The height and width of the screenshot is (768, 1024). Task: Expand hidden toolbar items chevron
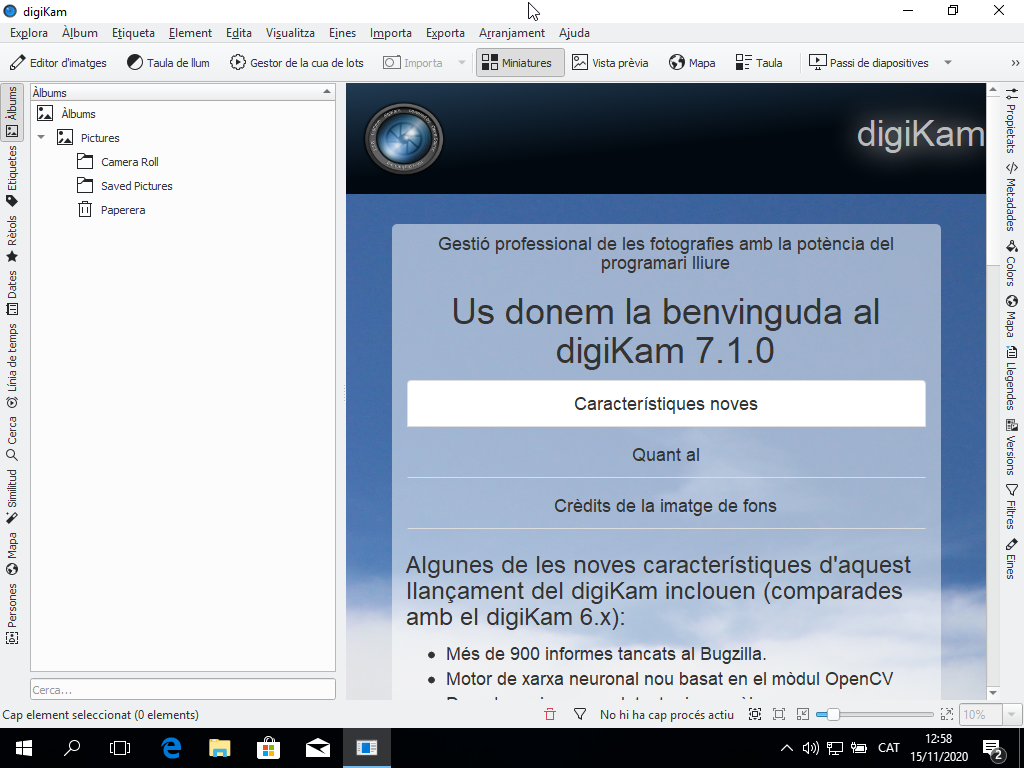(x=1015, y=63)
